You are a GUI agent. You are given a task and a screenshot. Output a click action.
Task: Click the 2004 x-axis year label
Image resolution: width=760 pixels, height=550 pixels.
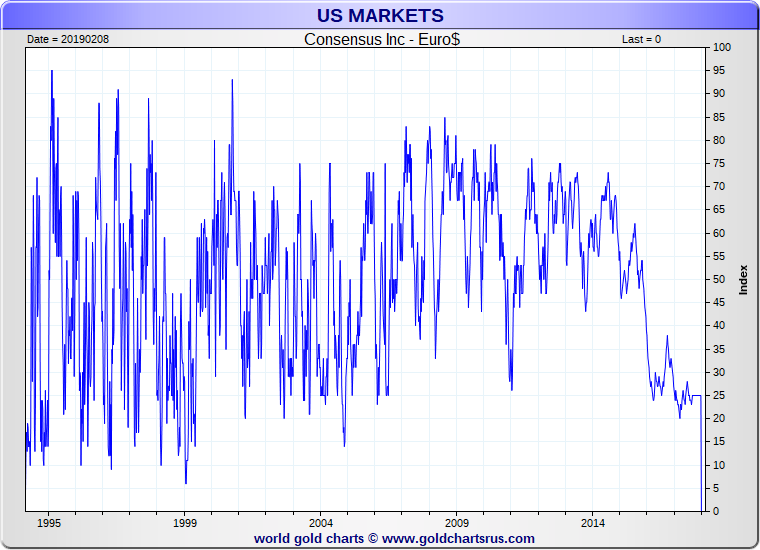[321, 523]
